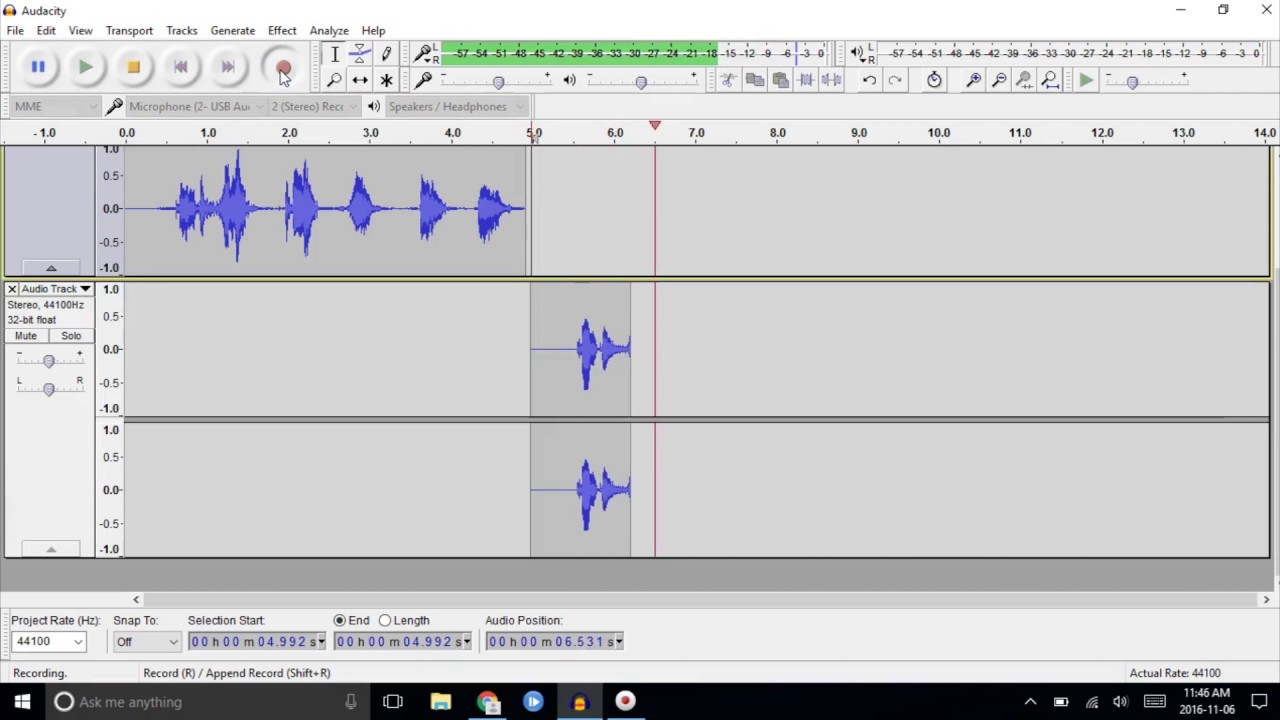Select the Draw pencil tool
The width and height of the screenshot is (1280, 720).
pyautogui.click(x=386, y=54)
